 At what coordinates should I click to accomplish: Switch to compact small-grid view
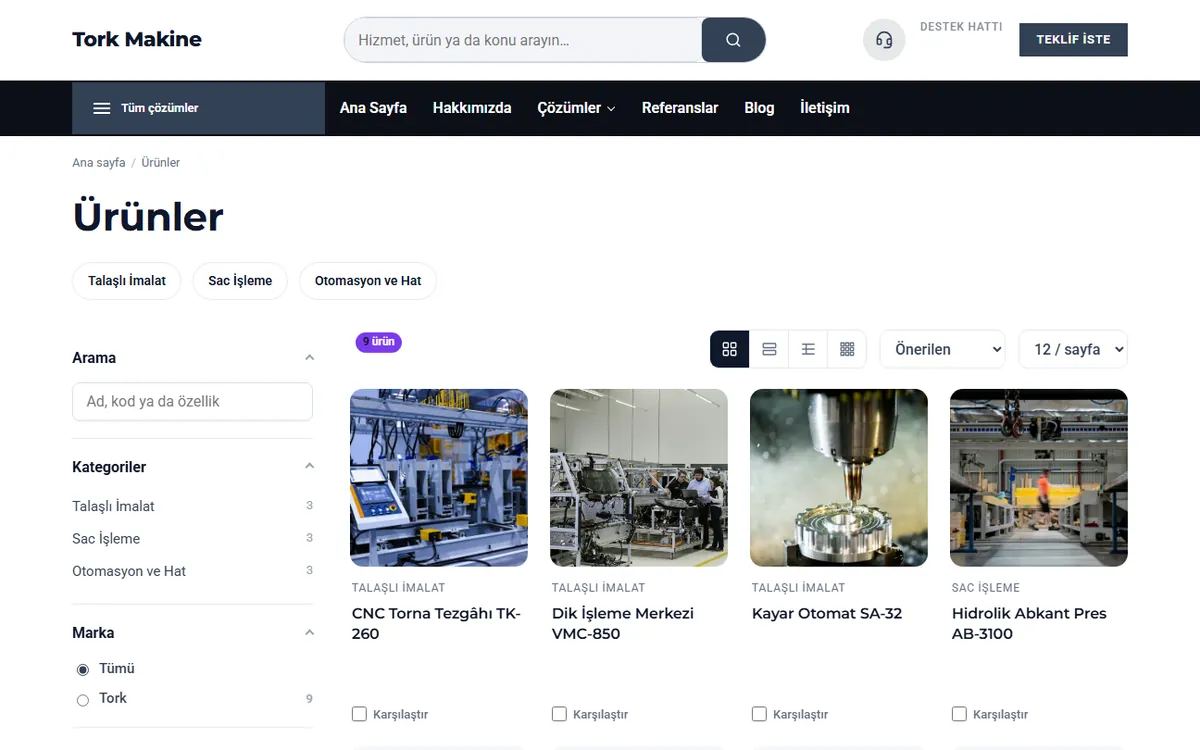pos(847,349)
